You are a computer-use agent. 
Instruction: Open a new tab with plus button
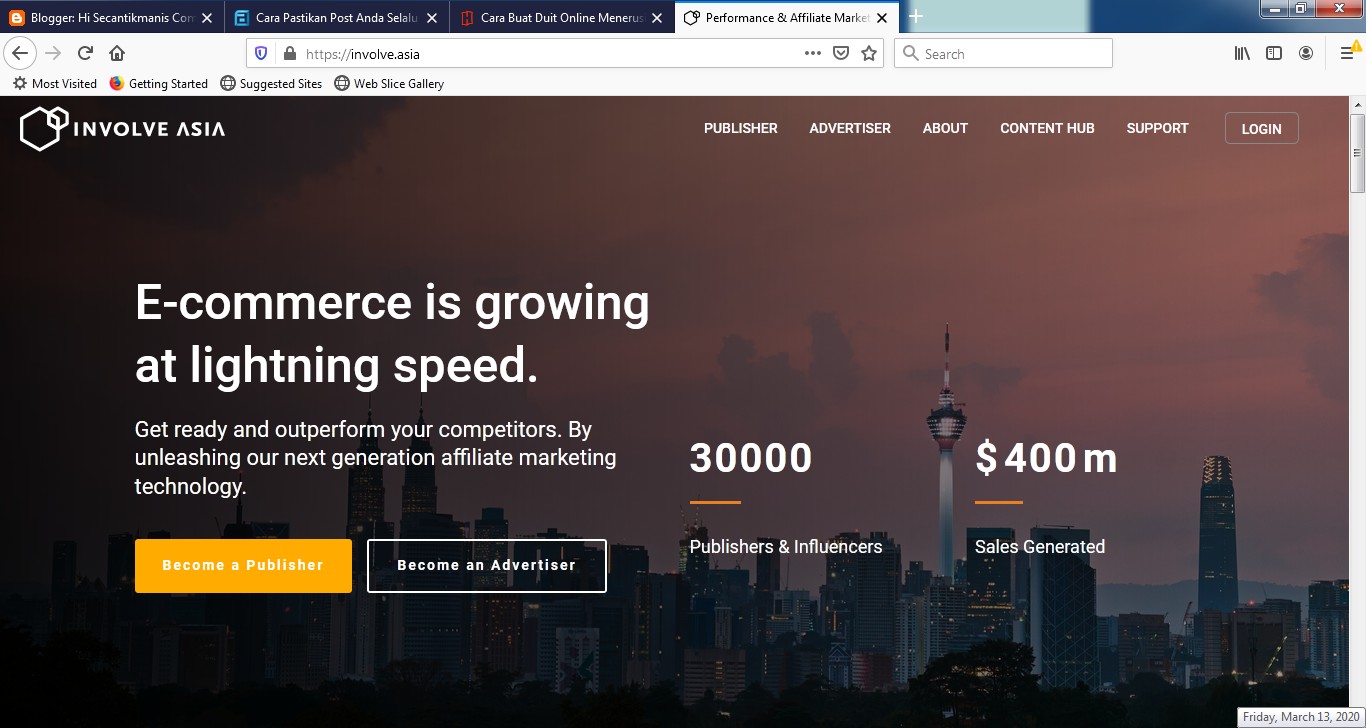pyautogui.click(x=915, y=17)
